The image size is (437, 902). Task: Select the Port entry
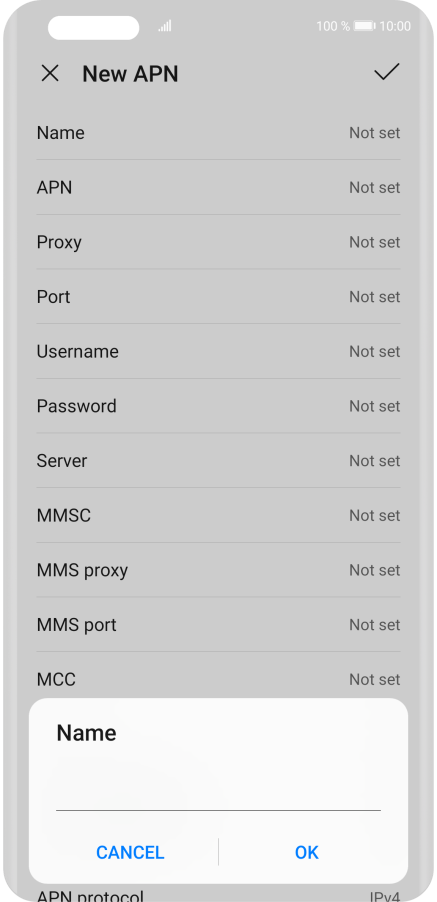(x=218, y=297)
